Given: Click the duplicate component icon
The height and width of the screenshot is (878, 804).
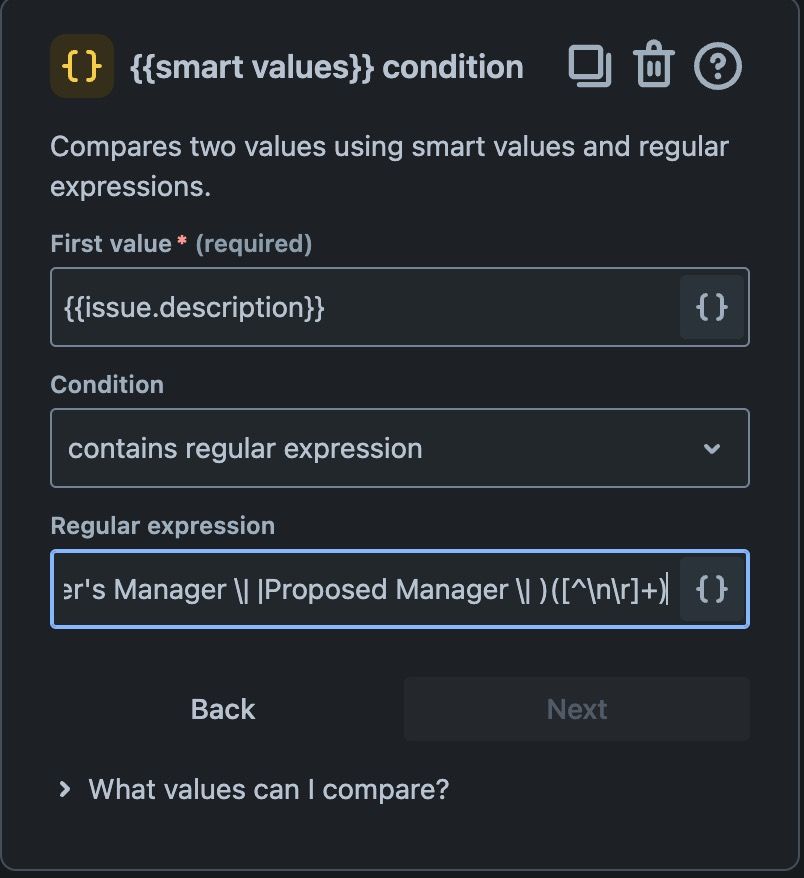Looking at the screenshot, I should pyautogui.click(x=590, y=66).
